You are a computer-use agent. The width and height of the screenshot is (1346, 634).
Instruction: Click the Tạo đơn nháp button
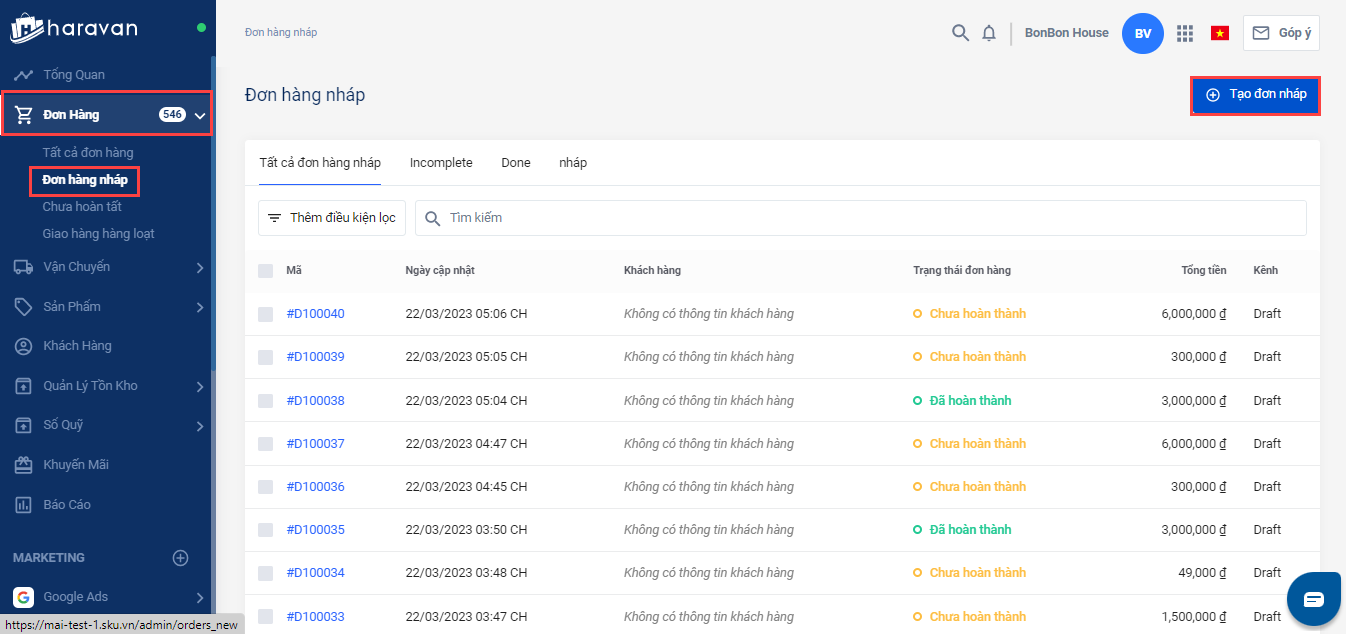coord(1256,95)
